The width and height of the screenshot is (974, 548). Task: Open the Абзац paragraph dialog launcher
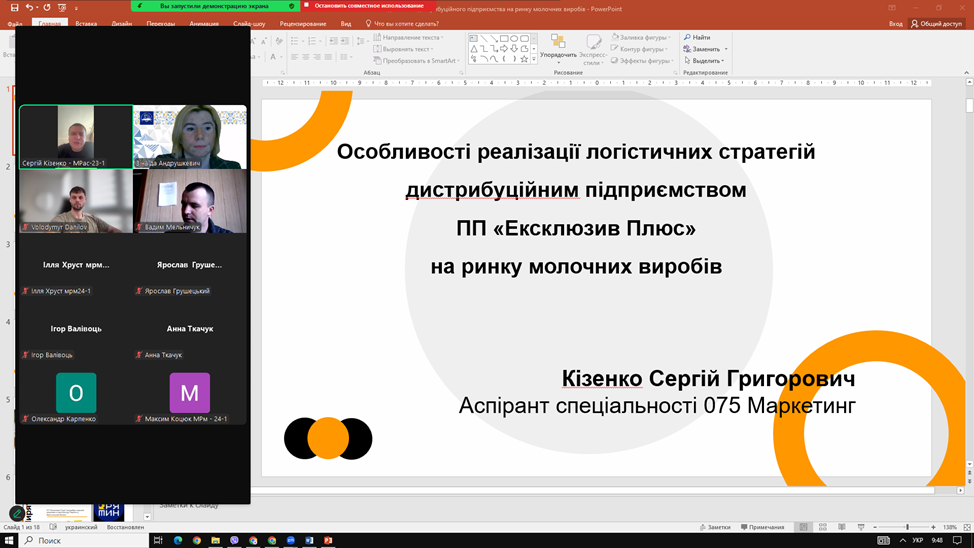pos(461,73)
